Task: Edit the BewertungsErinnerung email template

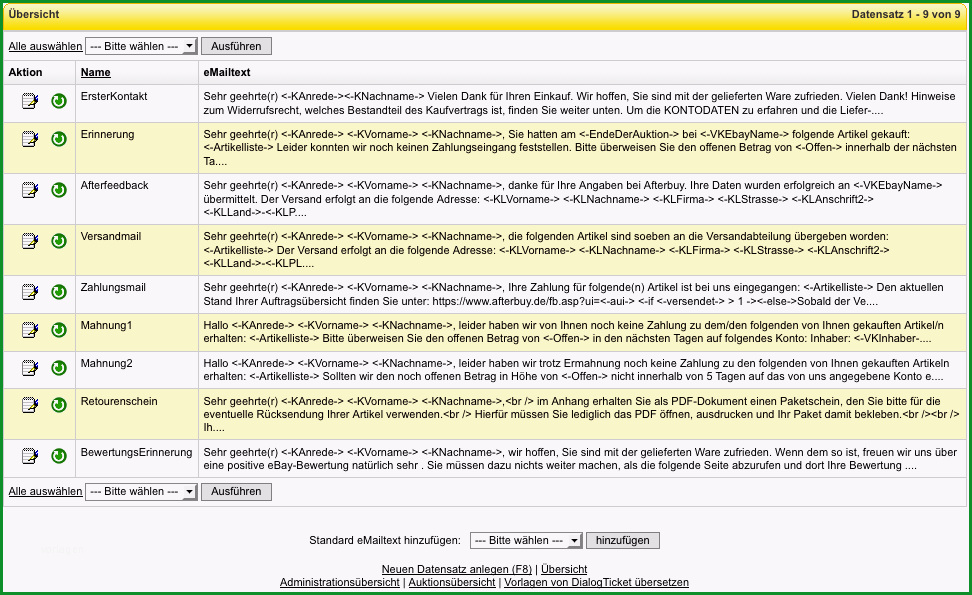Action: pyautogui.click(x=30, y=456)
